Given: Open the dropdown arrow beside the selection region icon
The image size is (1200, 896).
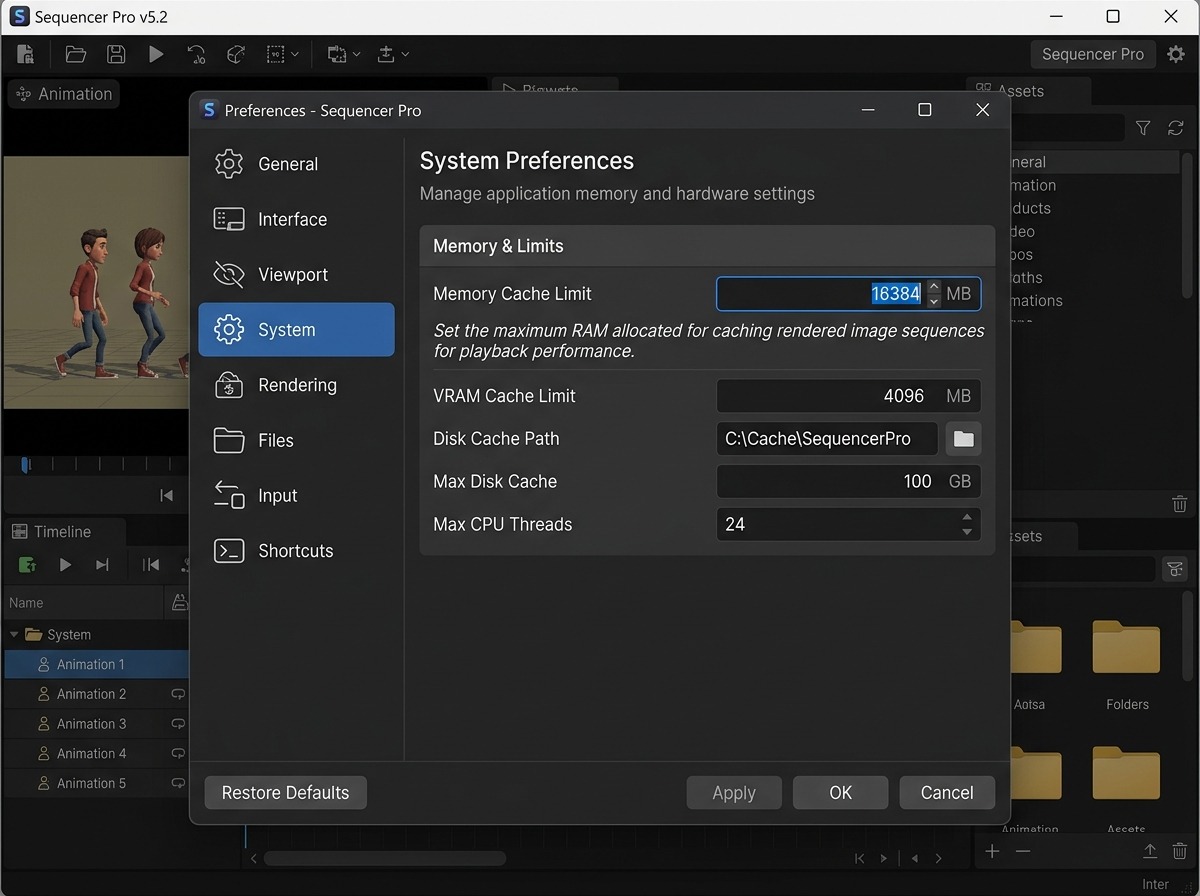Looking at the screenshot, I should 295,55.
